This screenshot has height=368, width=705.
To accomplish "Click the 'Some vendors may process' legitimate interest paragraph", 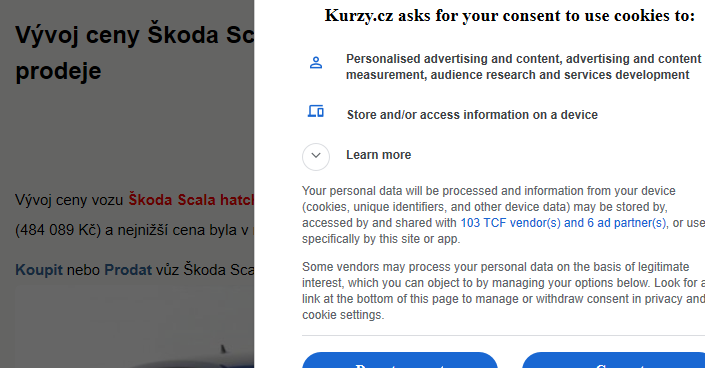I will click(503, 291).
